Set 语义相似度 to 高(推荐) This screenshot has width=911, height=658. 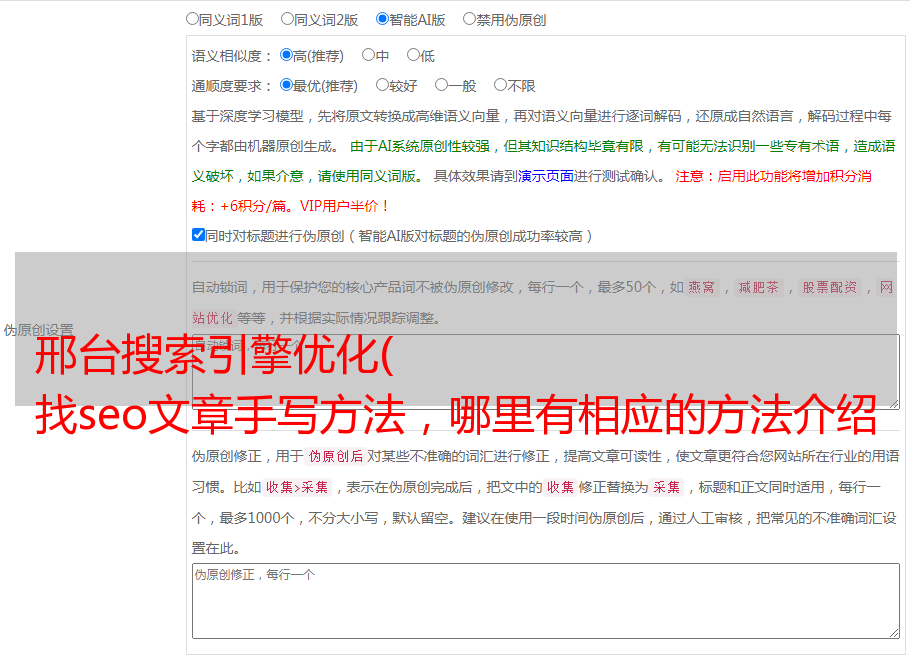[x=286, y=55]
